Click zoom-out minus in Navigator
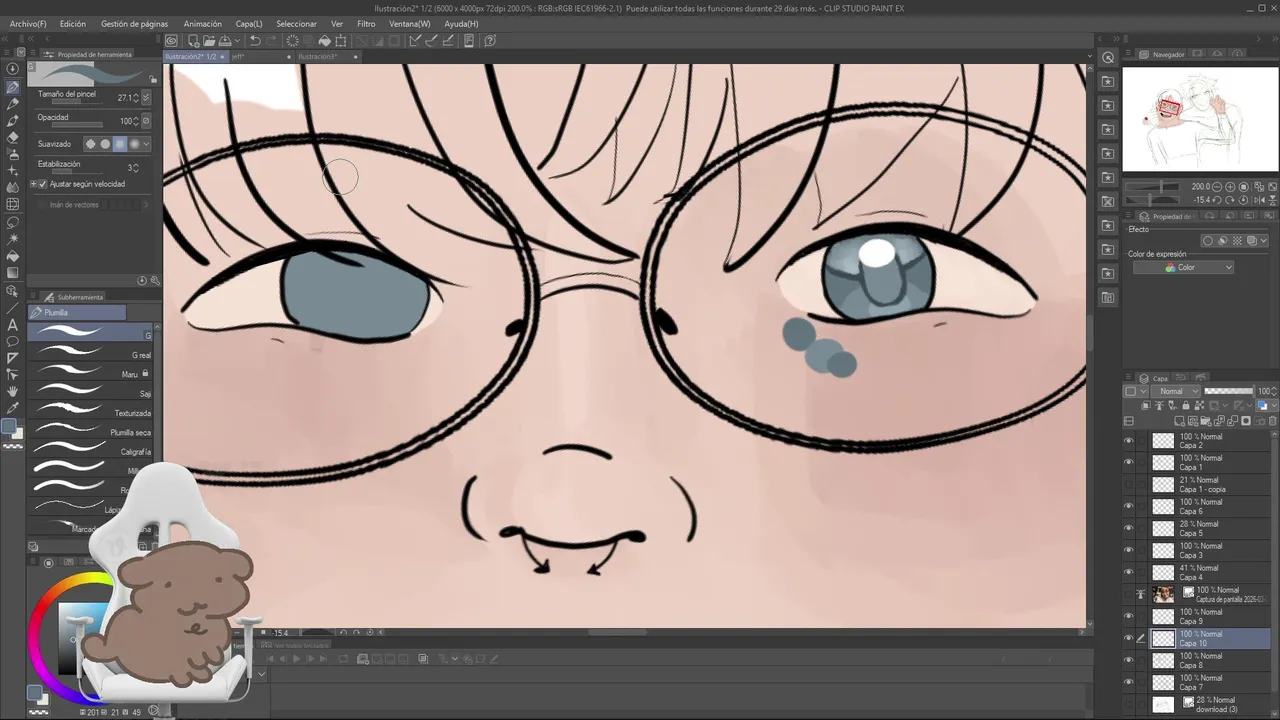The height and width of the screenshot is (720, 1280). [x=1217, y=187]
